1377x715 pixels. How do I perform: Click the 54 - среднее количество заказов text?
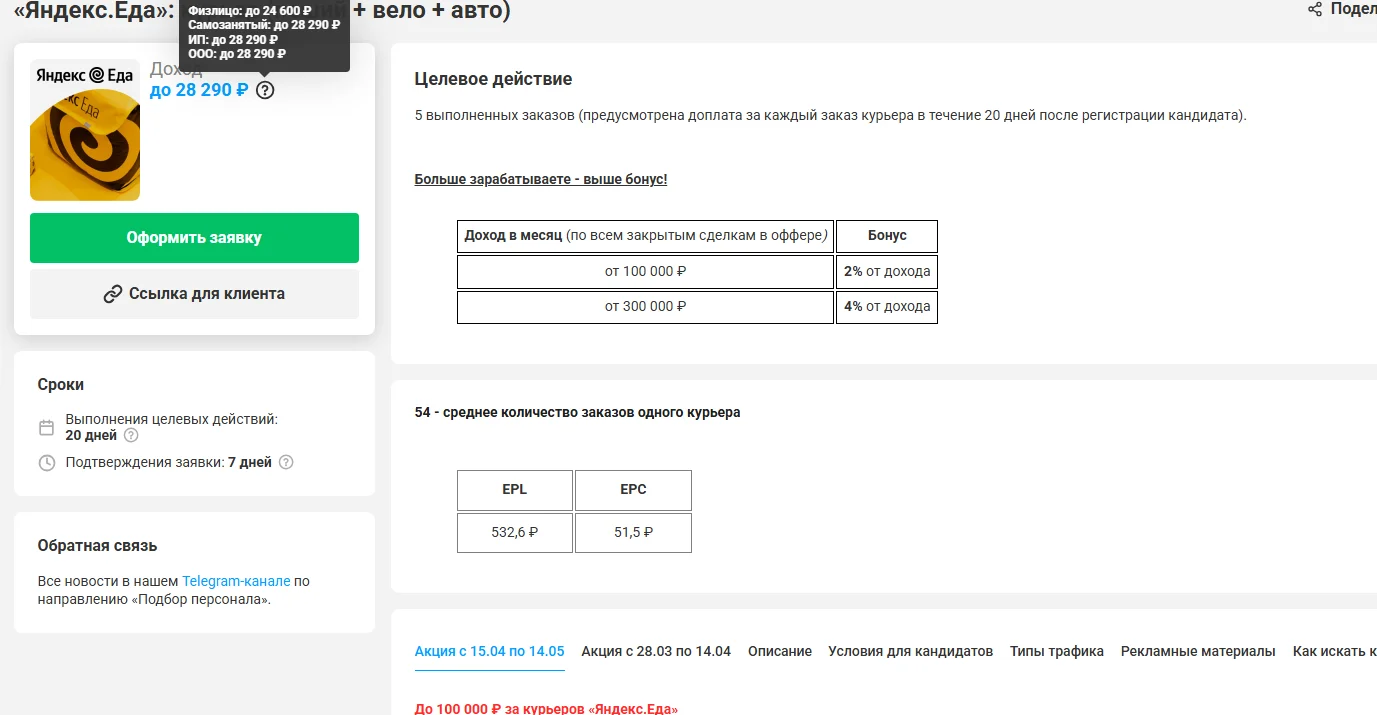578,412
